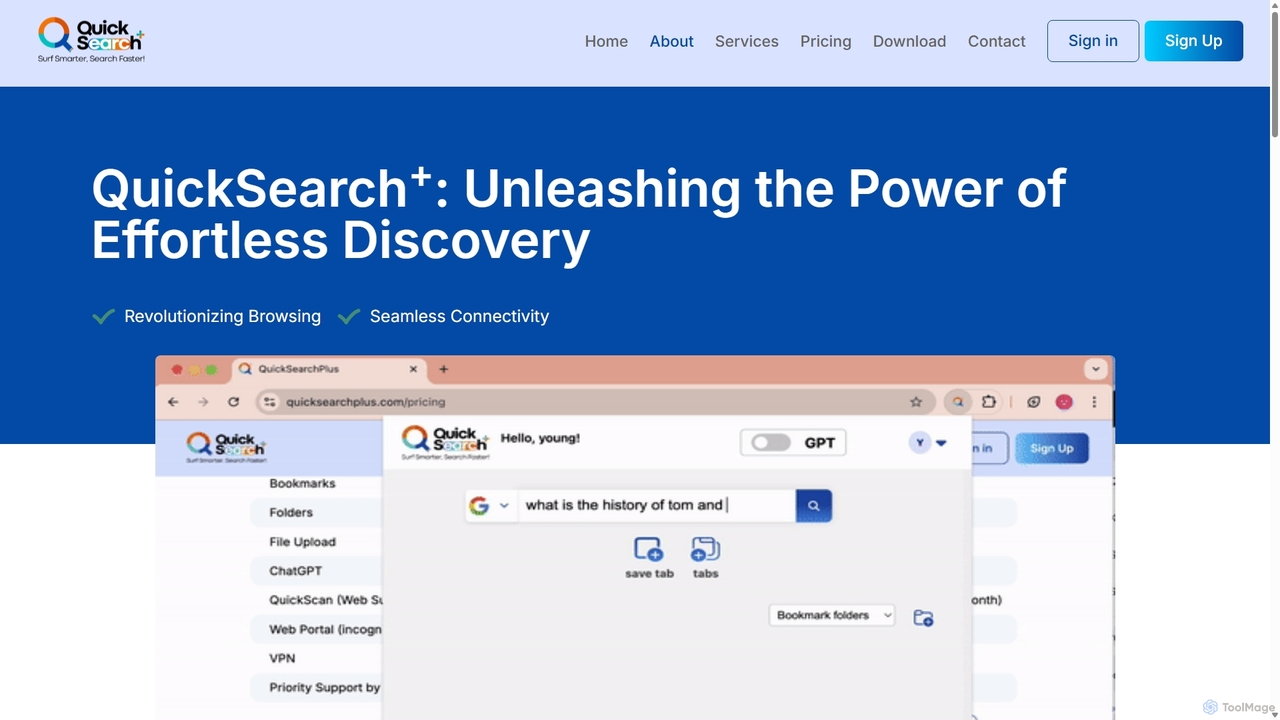Viewport: 1280px width, 720px height.
Task: Open the Download page
Action: [909, 41]
